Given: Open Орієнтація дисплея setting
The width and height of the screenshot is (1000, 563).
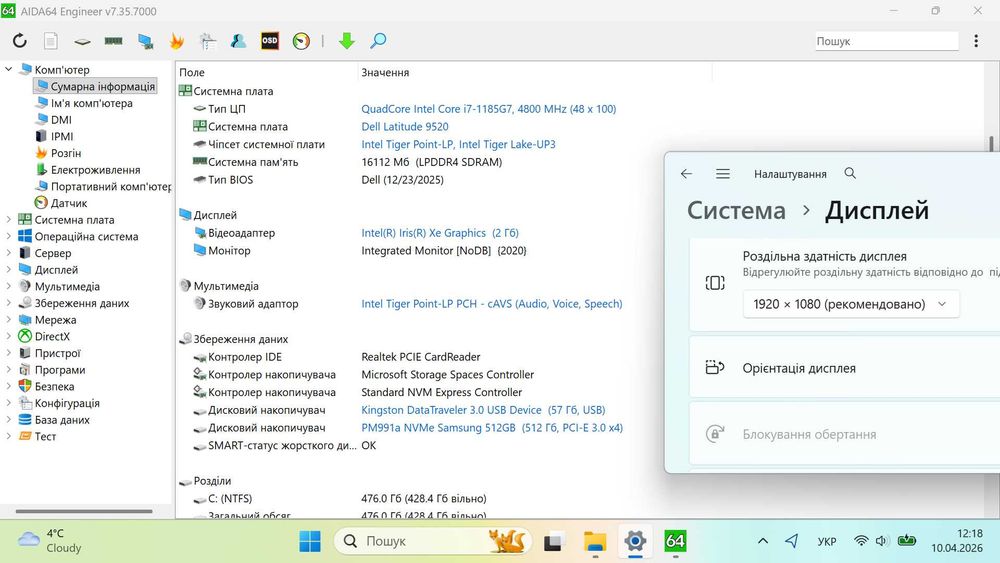Looking at the screenshot, I should pyautogui.click(x=845, y=368).
